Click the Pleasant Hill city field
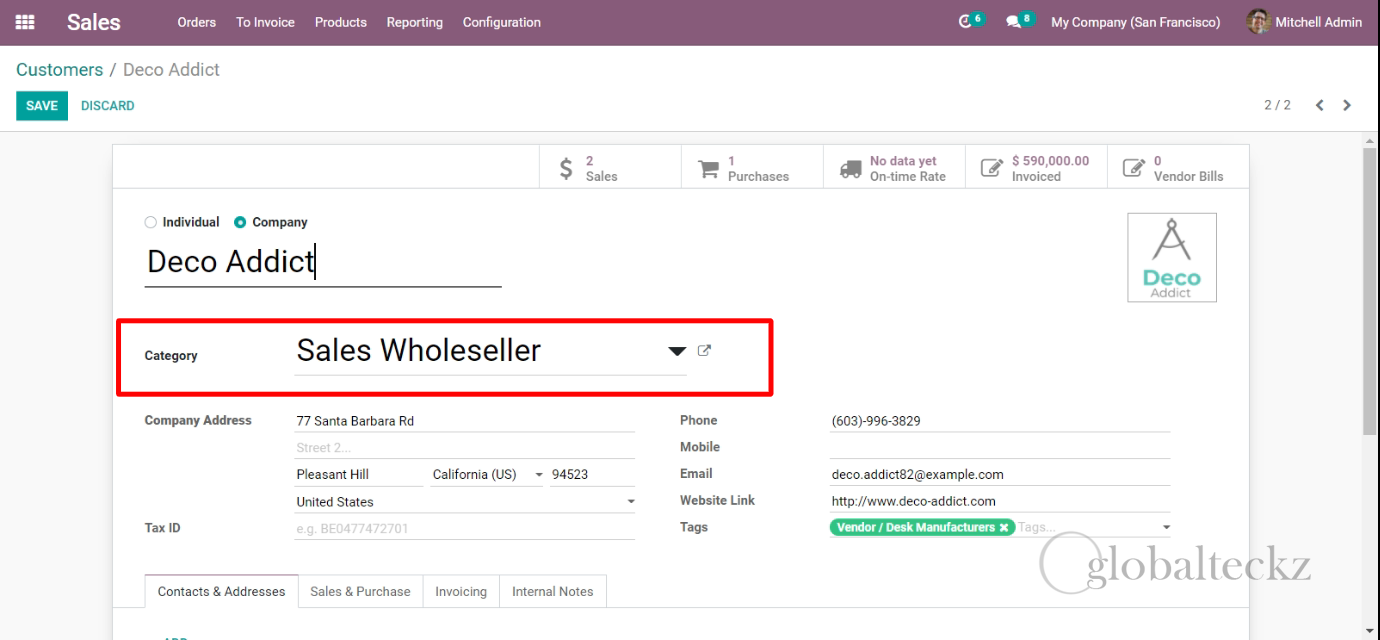Image resolution: width=1380 pixels, height=640 pixels. tap(360, 475)
